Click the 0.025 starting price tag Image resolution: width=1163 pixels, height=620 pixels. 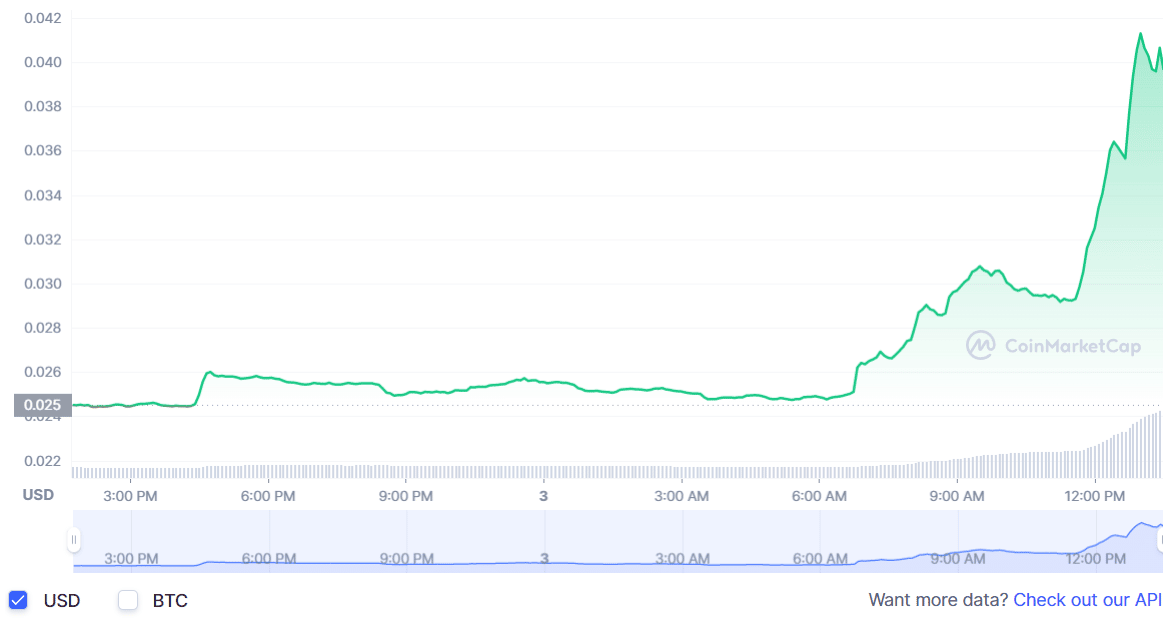click(x=42, y=405)
